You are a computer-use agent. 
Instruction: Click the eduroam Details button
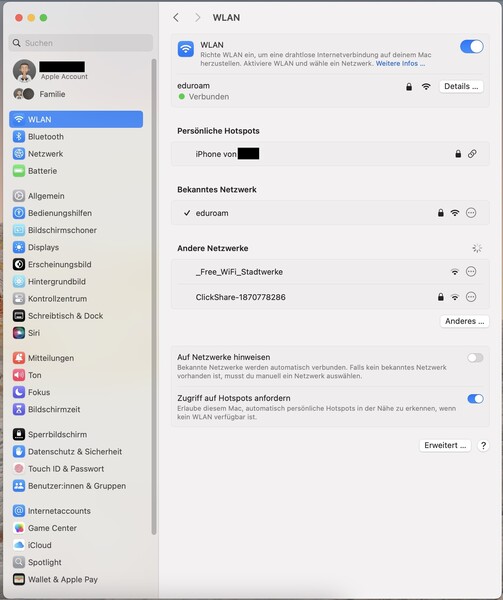(461, 86)
